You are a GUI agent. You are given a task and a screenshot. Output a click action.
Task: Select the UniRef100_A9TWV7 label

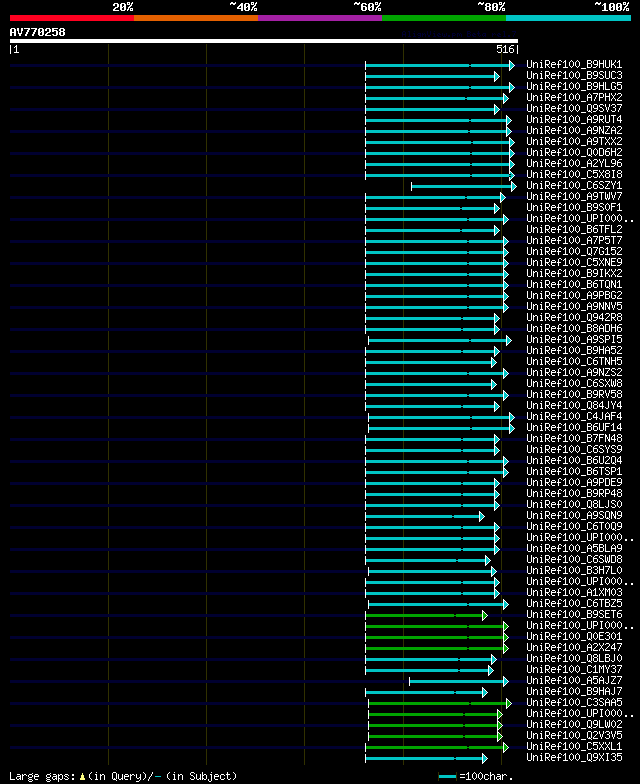click(x=574, y=196)
